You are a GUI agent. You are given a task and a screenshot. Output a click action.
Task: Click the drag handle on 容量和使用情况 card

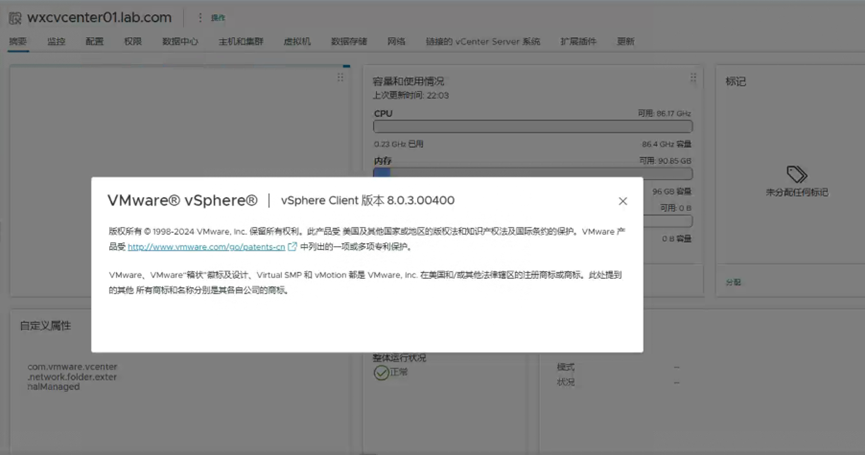click(x=693, y=78)
